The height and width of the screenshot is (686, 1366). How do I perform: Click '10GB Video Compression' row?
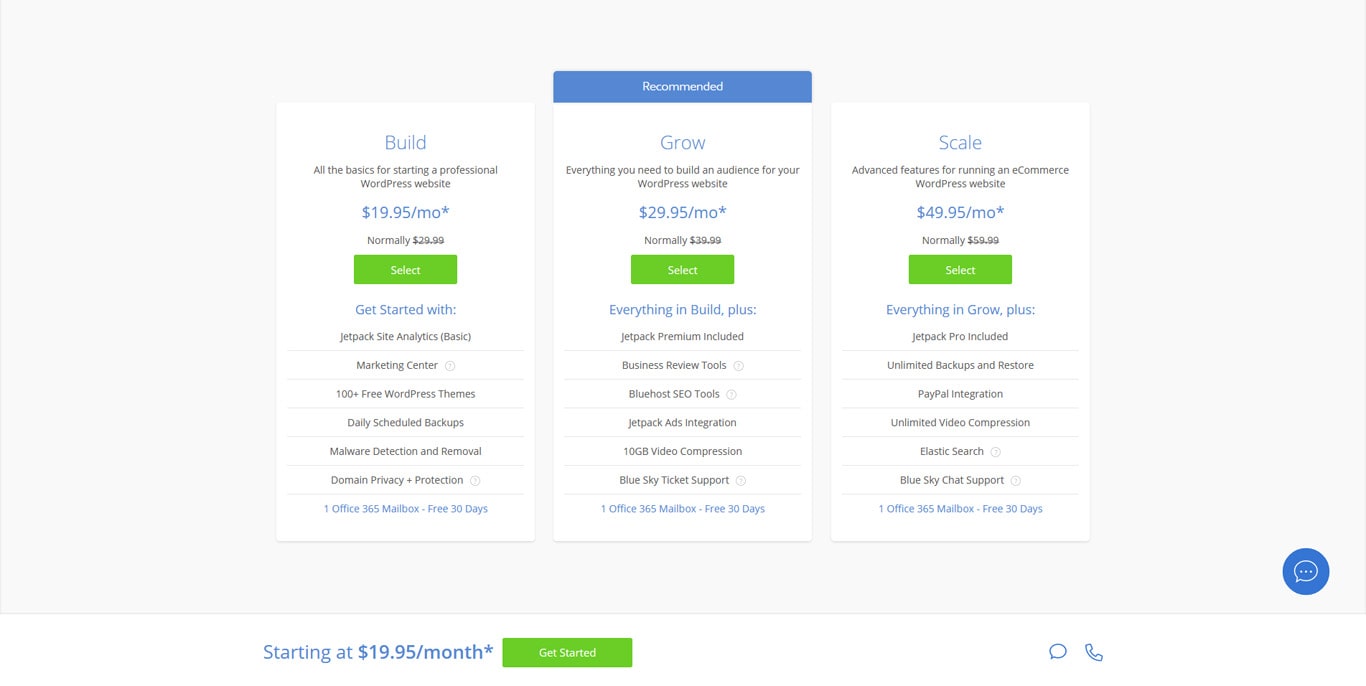[682, 452]
